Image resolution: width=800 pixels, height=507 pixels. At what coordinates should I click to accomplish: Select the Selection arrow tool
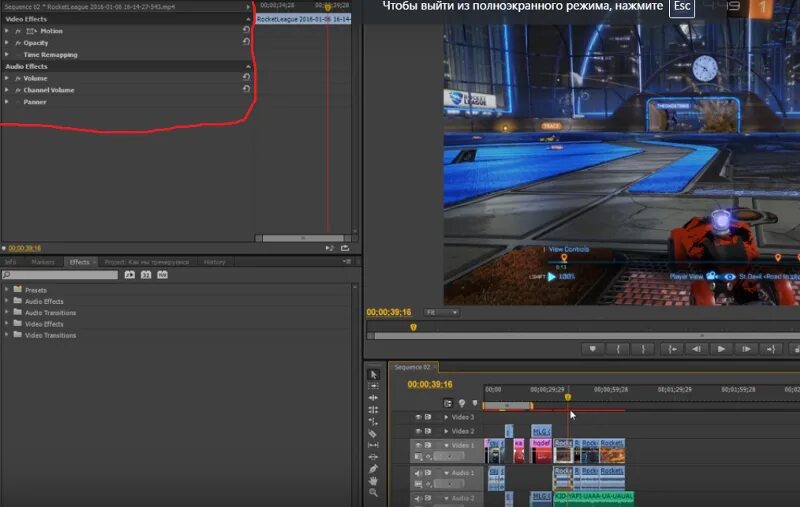[x=373, y=374]
